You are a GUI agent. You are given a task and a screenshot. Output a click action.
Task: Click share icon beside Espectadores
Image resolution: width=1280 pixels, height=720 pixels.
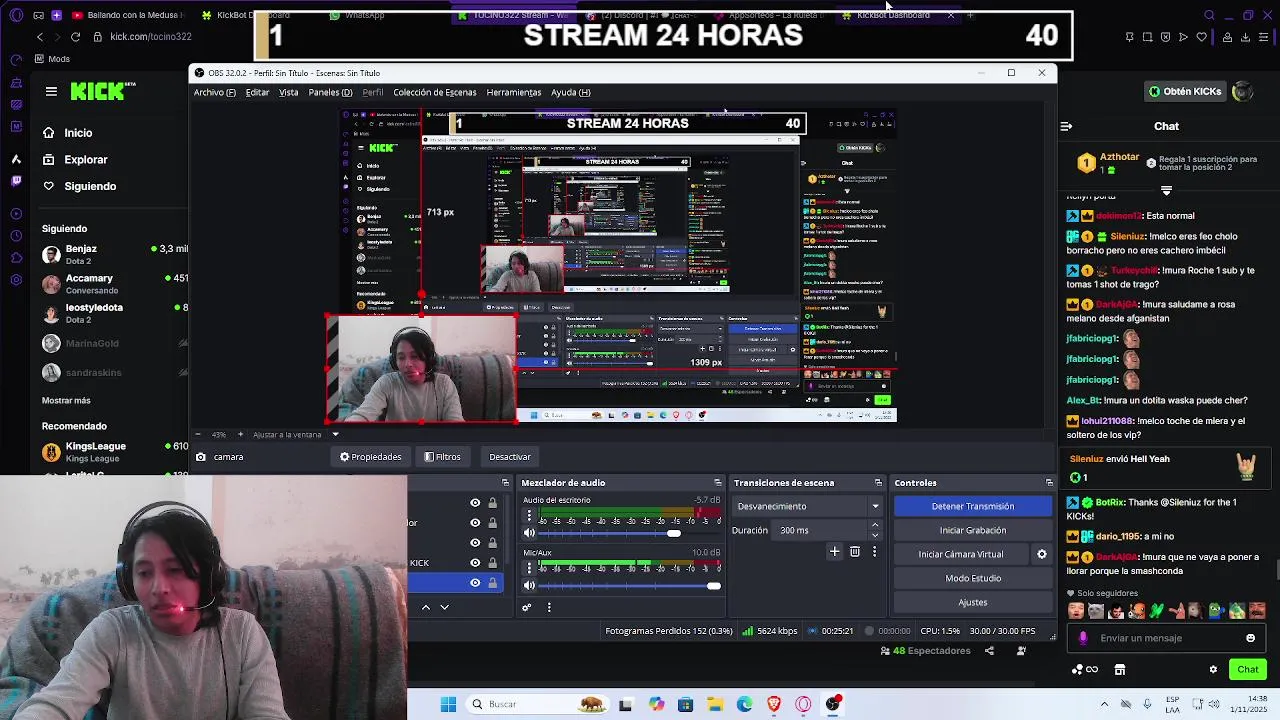(989, 651)
